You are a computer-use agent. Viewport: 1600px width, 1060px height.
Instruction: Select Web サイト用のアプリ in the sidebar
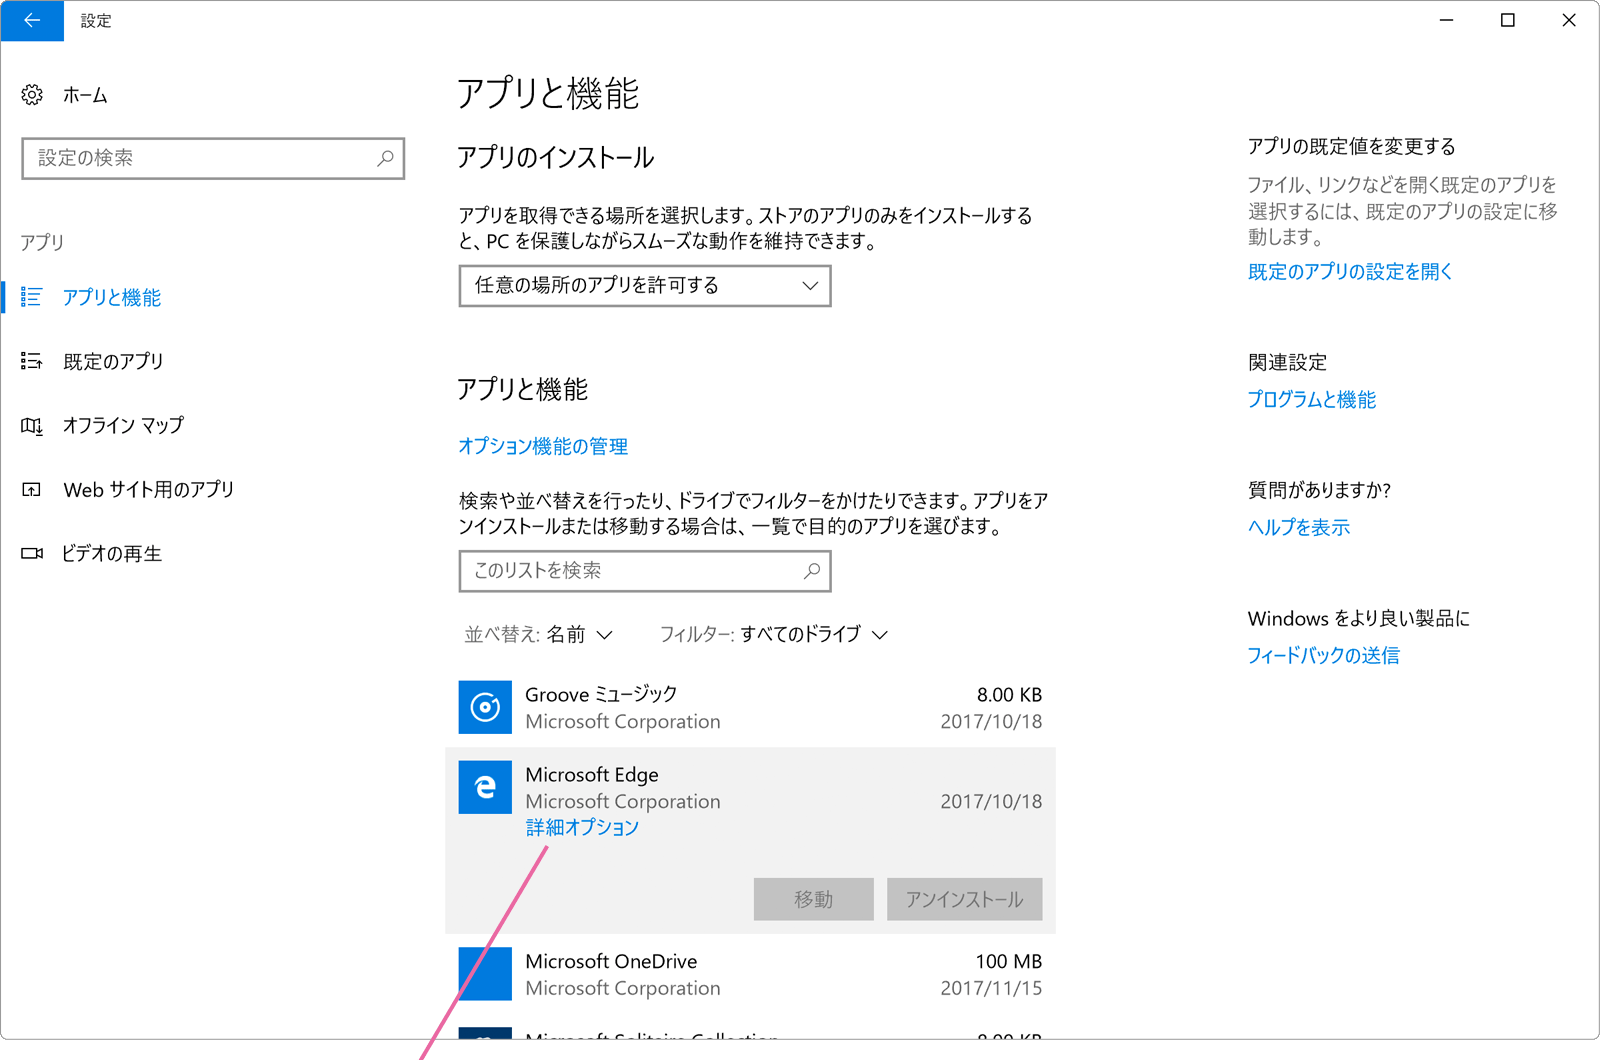(148, 489)
